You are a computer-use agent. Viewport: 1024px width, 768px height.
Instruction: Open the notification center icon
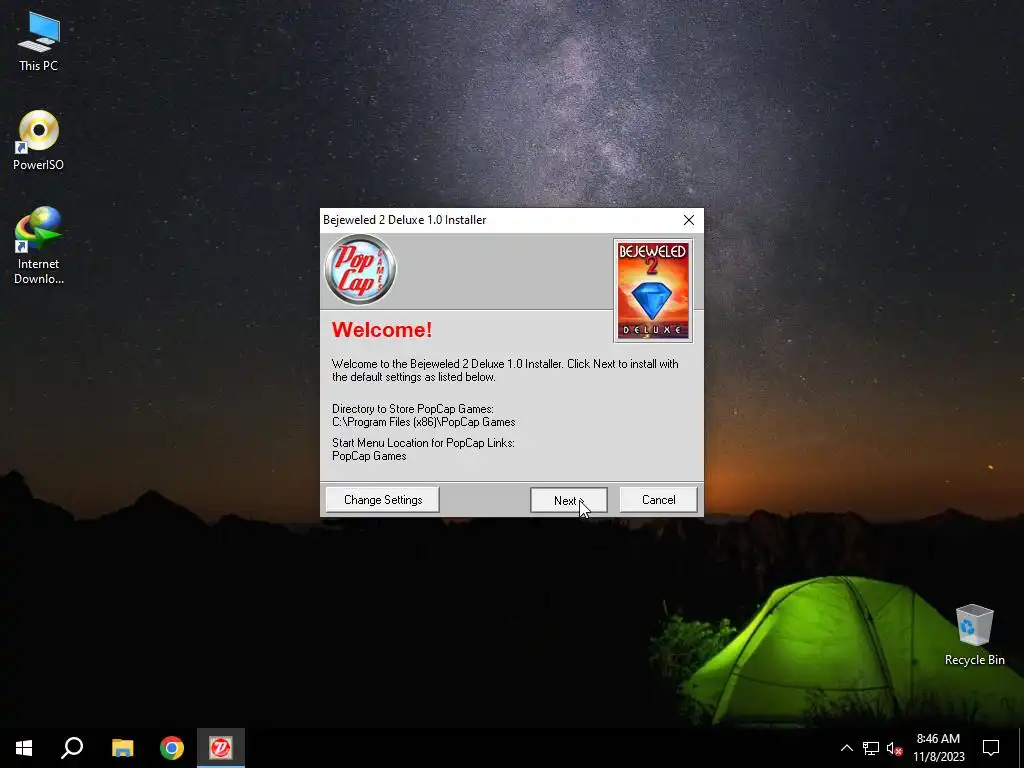click(x=991, y=748)
